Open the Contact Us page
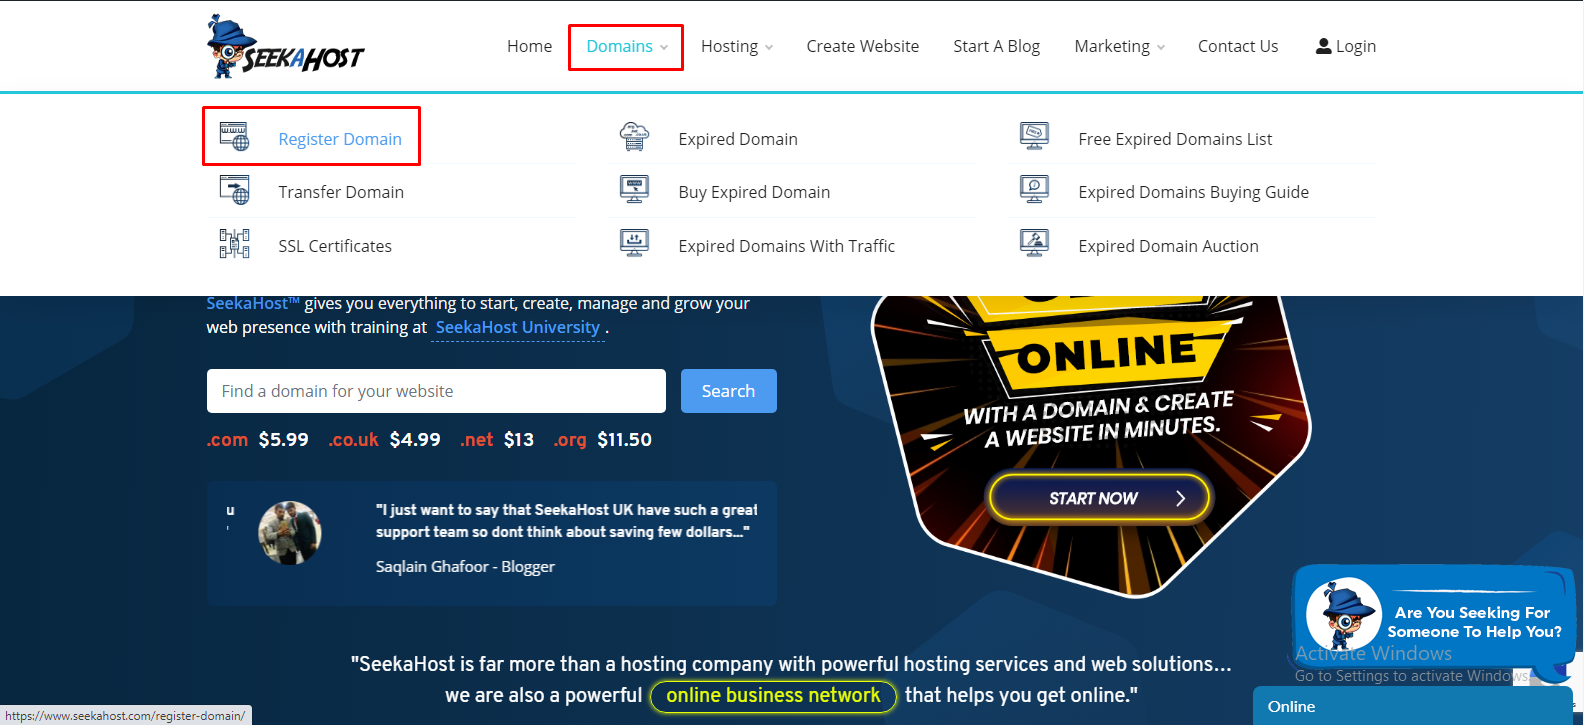Viewport: 1584px width, 725px height. coord(1238,46)
